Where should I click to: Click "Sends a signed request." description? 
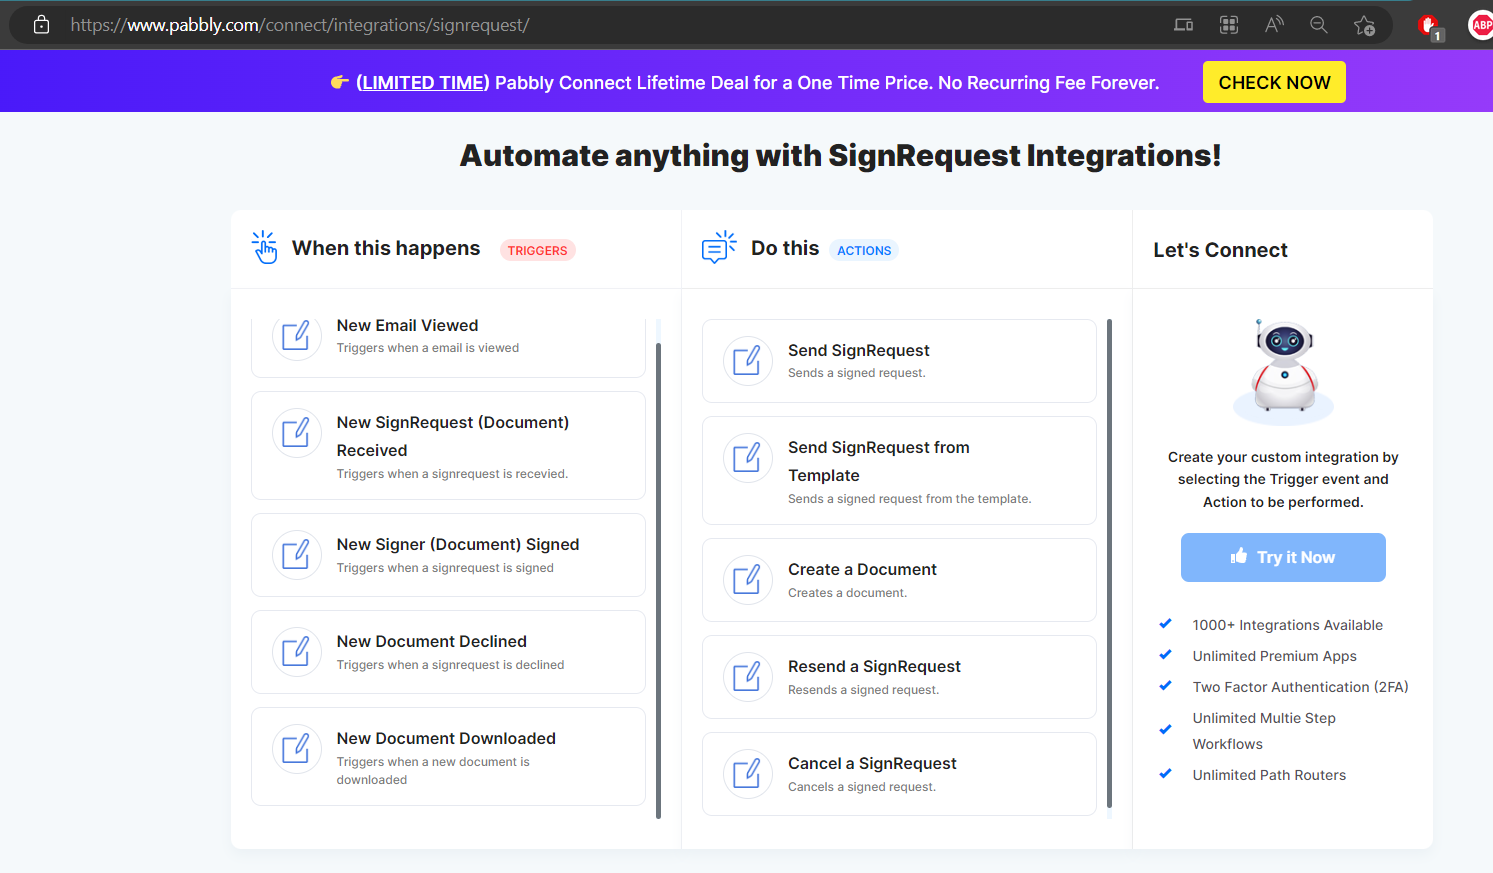[856, 373]
